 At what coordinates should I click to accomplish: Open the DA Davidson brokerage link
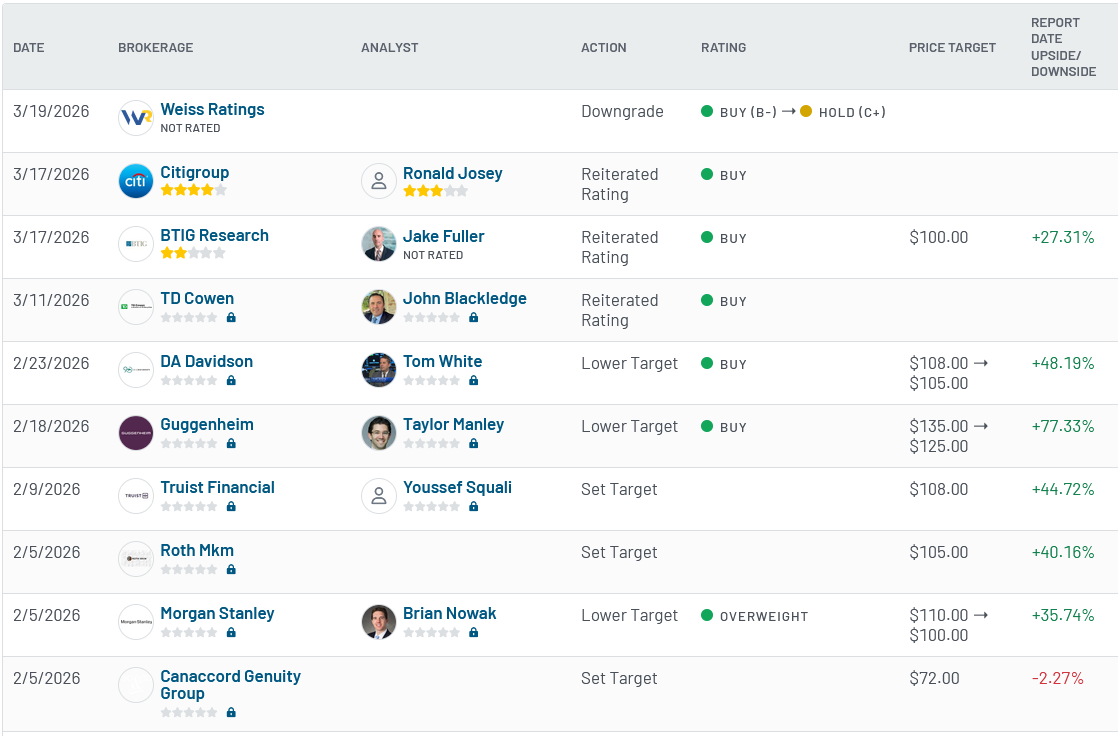click(207, 361)
